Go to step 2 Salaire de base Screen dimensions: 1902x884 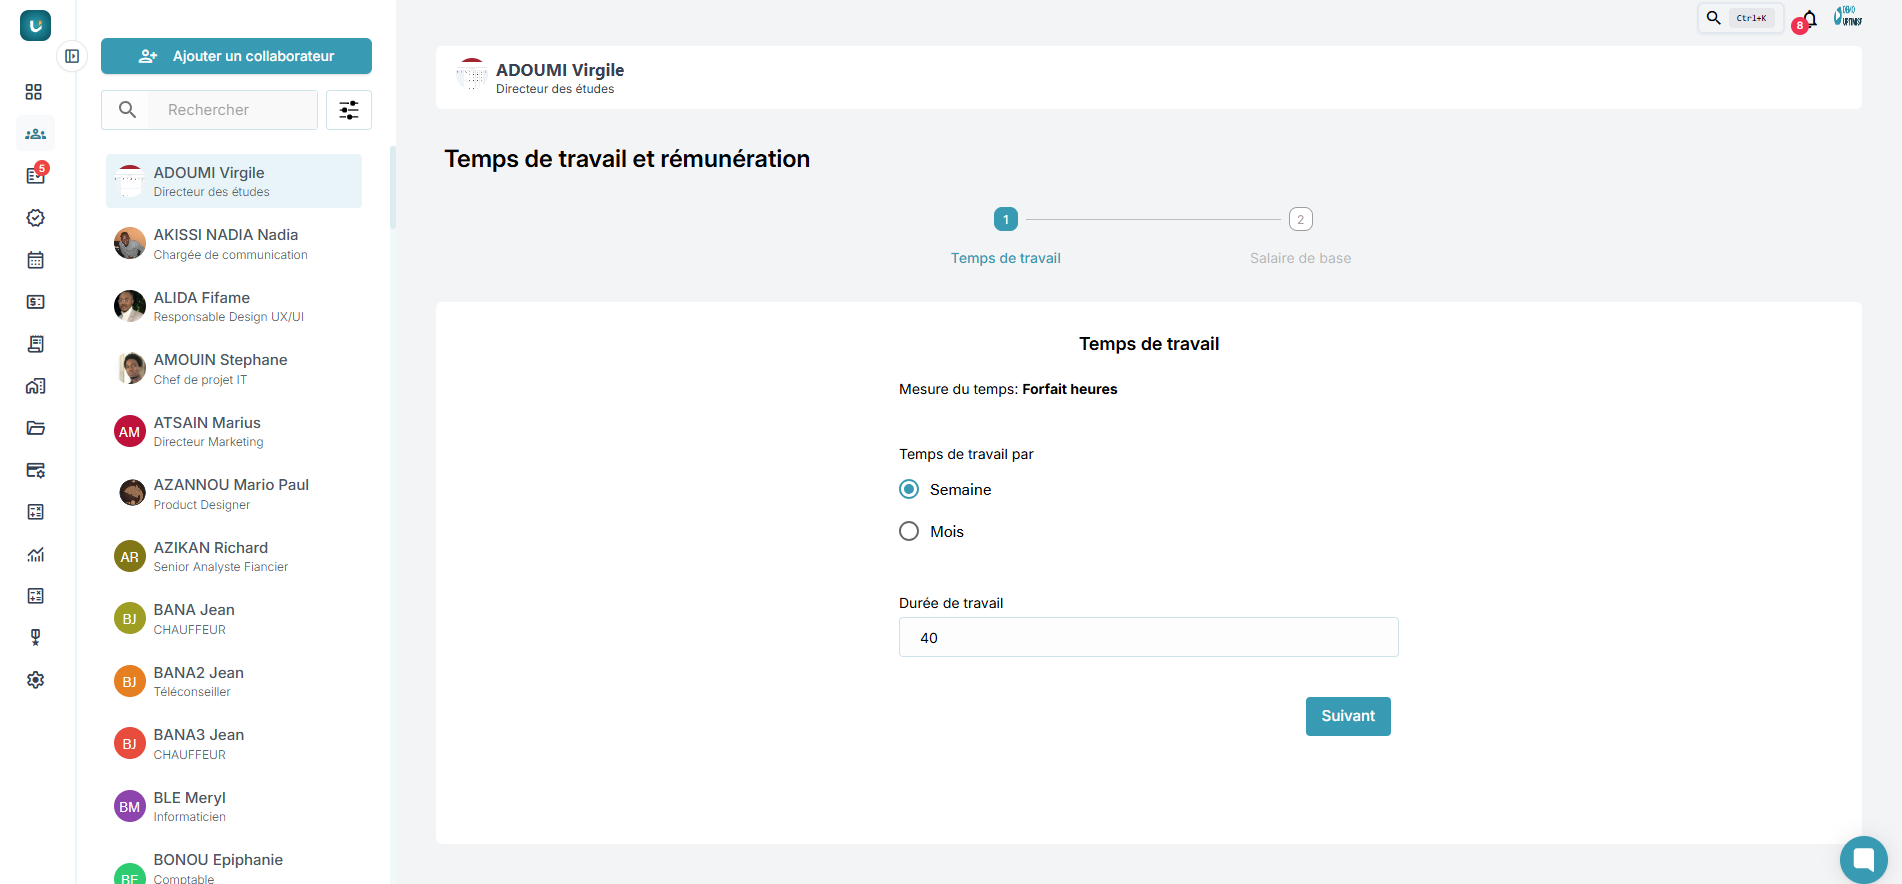pyautogui.click(x=1300, y=219)
